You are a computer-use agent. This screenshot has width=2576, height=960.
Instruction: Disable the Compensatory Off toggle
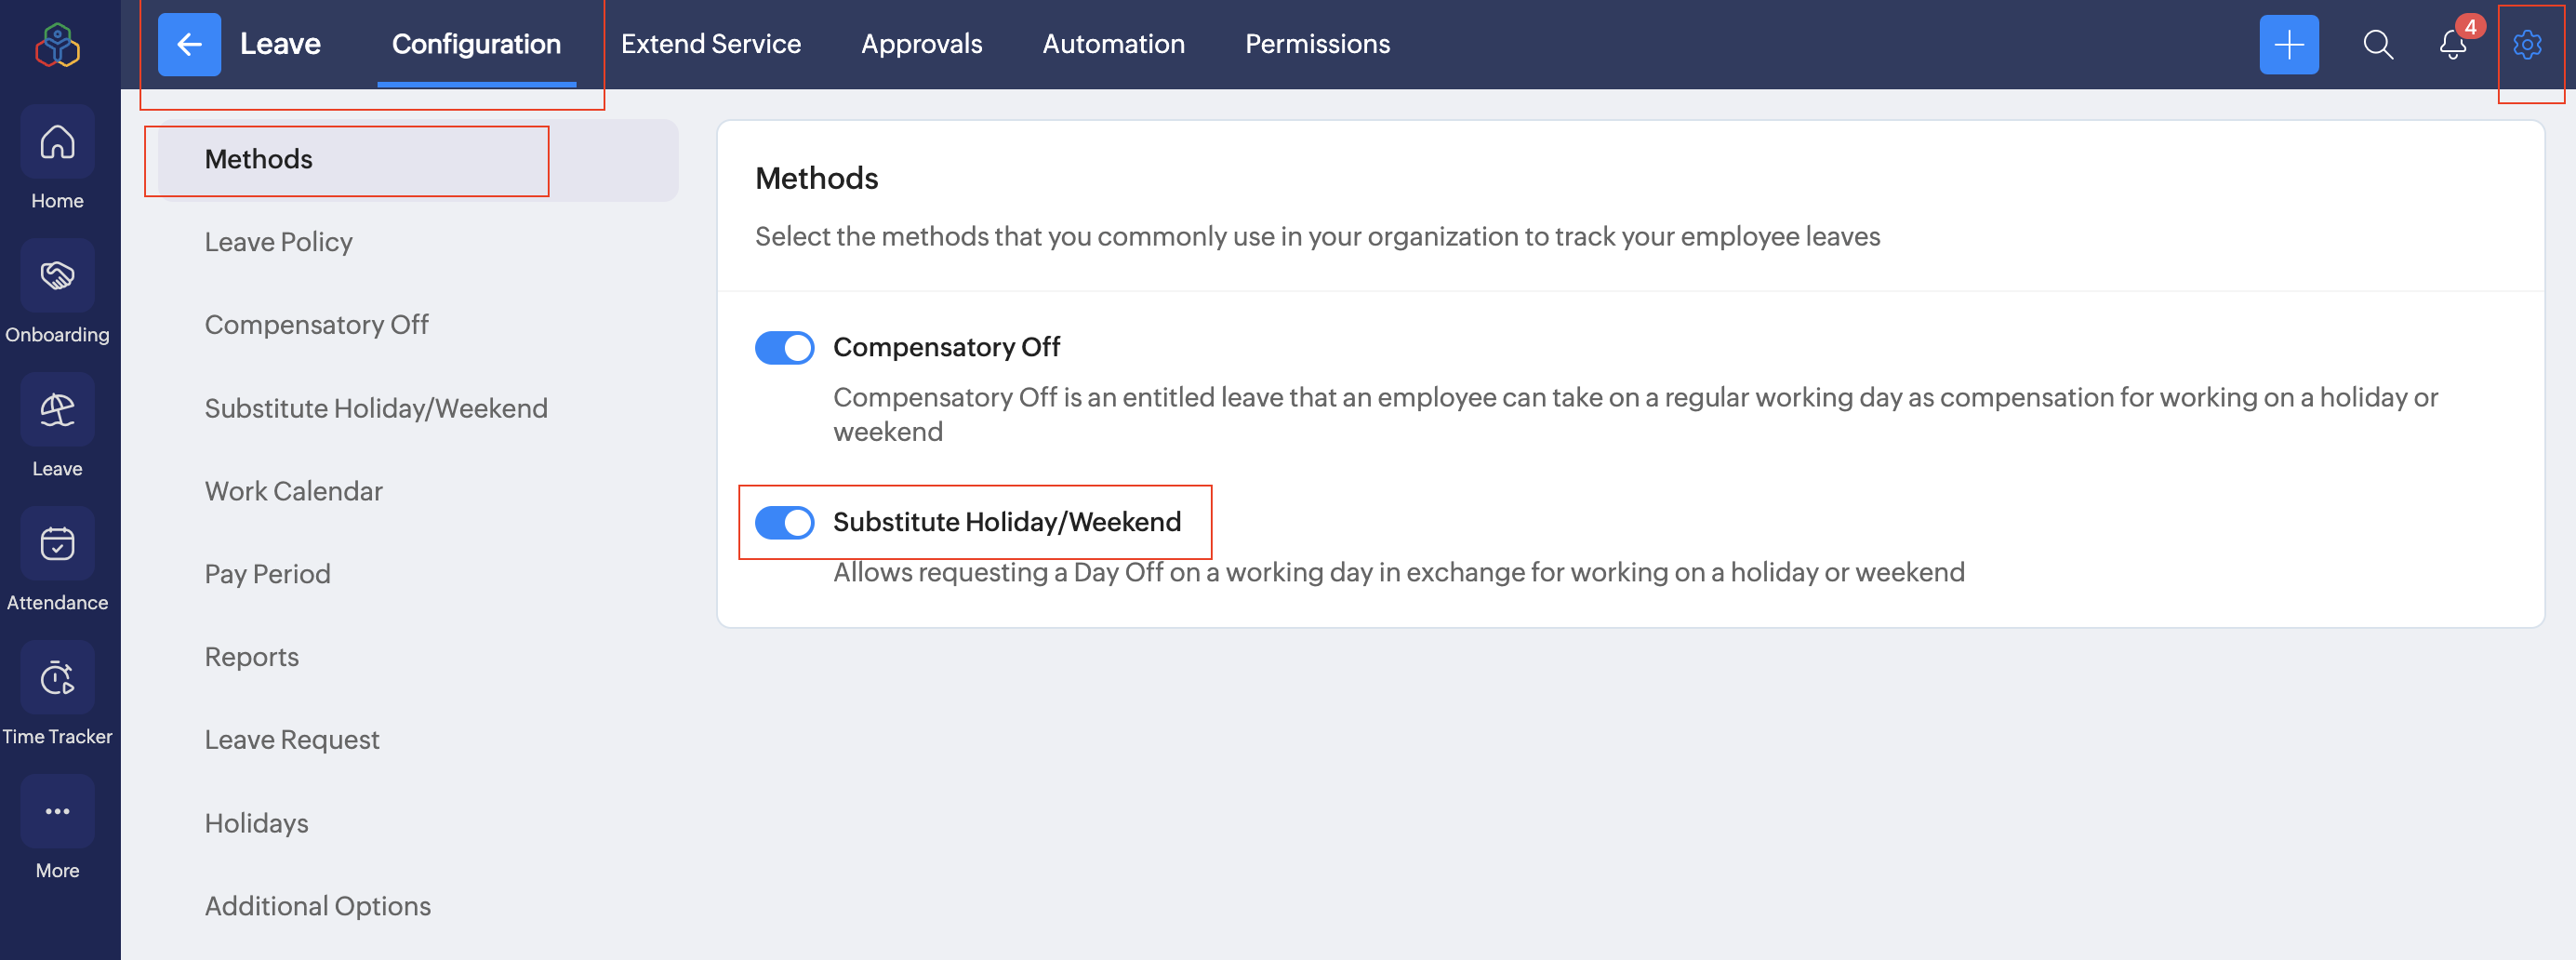point(784,348)
